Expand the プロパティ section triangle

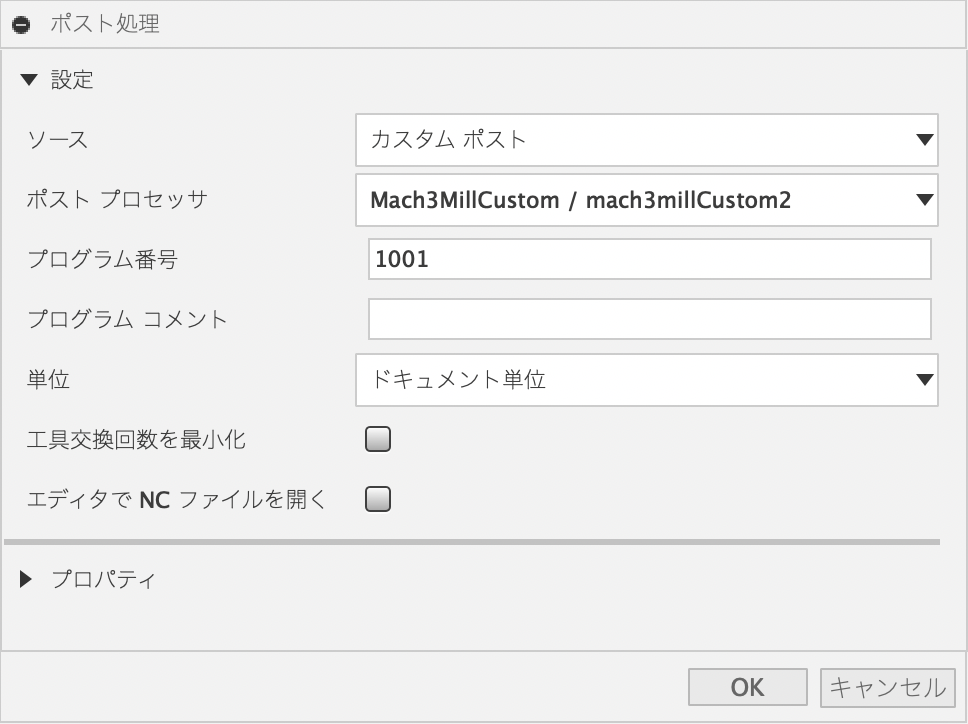point(27,579)
